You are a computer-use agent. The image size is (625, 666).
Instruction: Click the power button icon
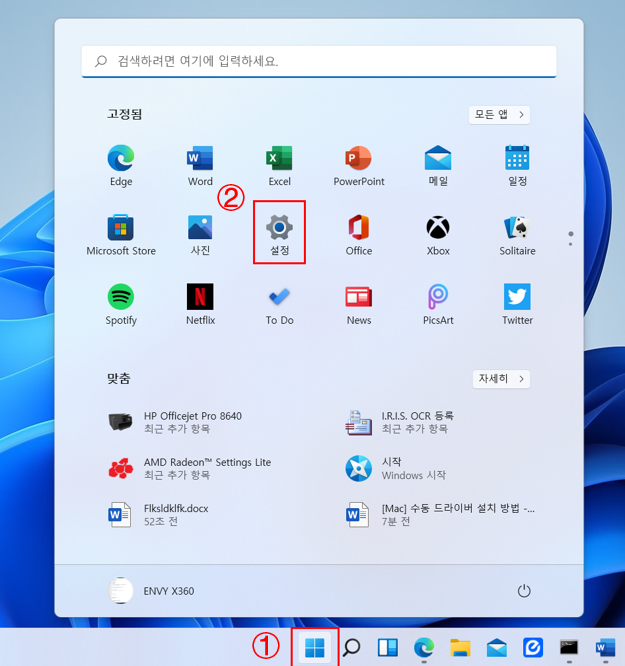coord(524,591)
